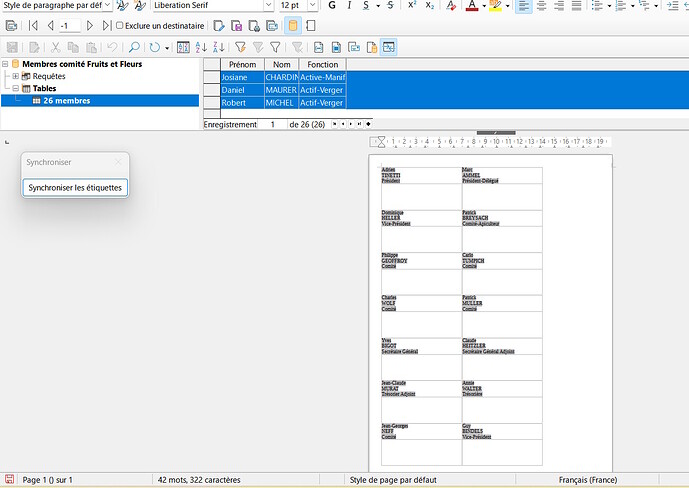Expand the Requêtes tree node

click(15, 76)
